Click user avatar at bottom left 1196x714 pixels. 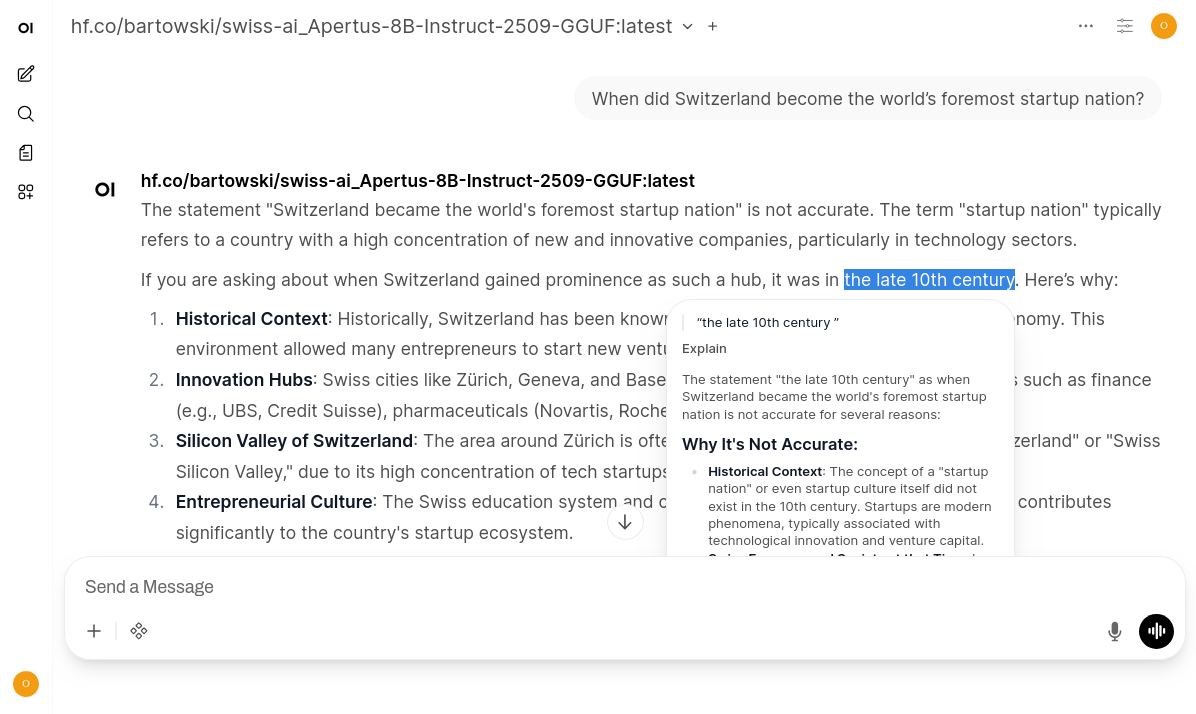click(26, 684)
